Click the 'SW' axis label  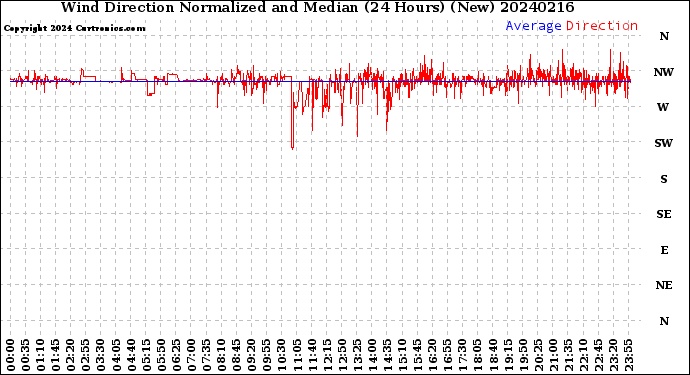point(664,143)
